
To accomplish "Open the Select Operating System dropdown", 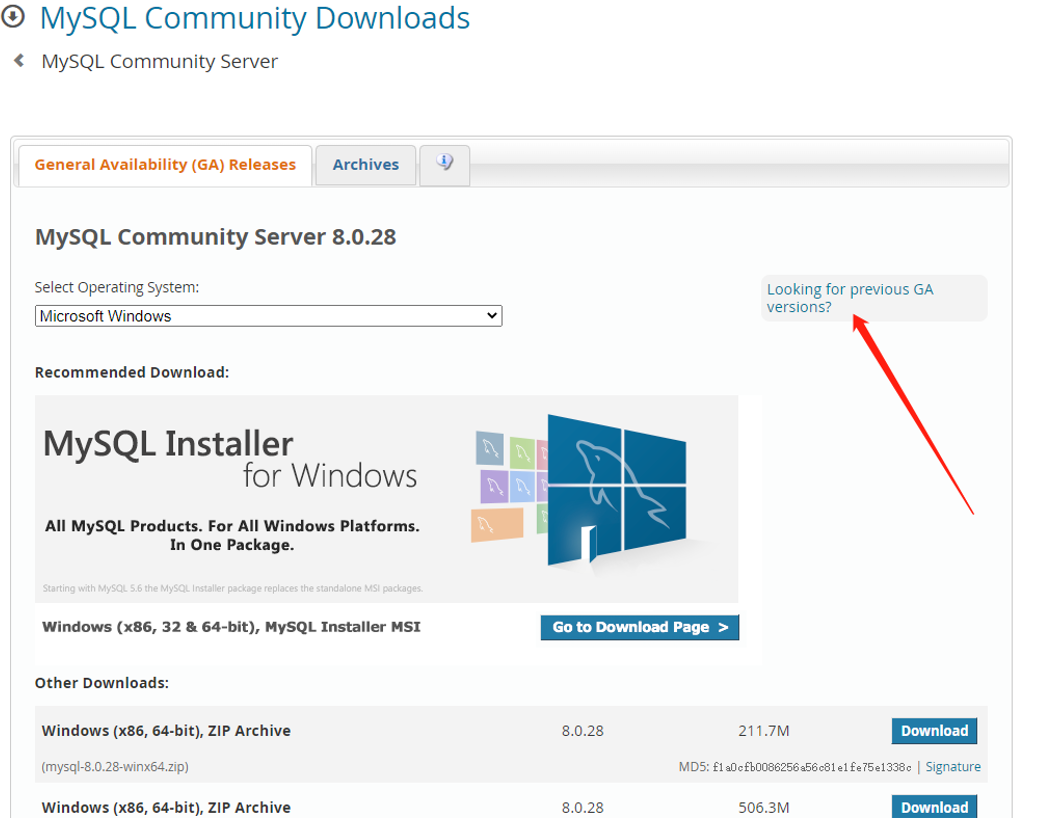I will [269, 316].
